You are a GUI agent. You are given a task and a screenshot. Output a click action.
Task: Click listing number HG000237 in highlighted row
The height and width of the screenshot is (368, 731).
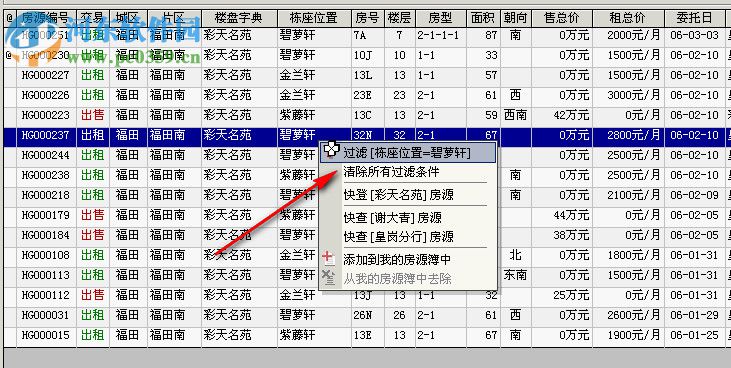pos(45,135)
